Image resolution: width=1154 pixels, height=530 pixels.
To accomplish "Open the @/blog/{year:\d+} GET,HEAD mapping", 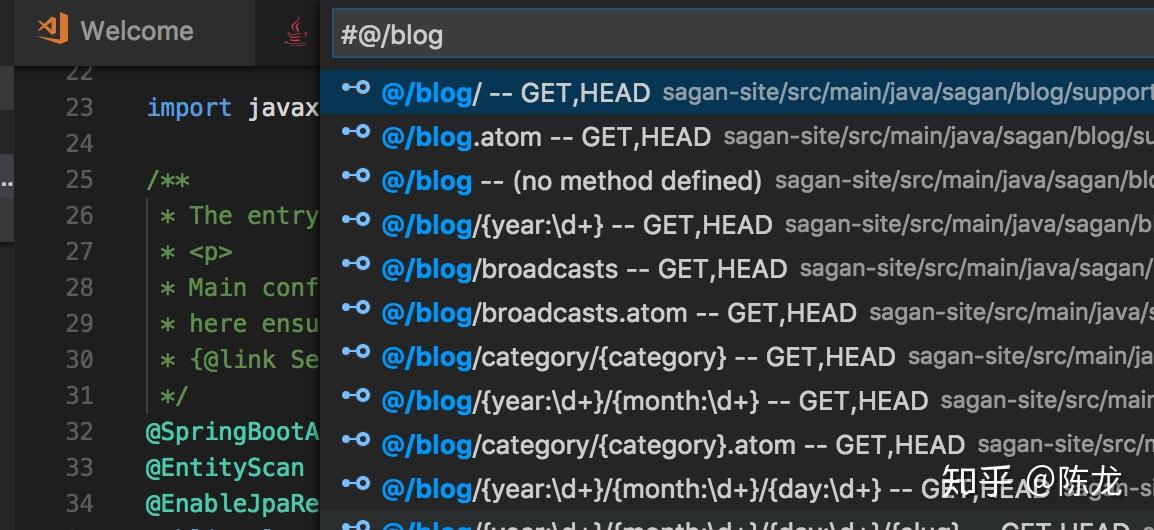I will [737, 225].
